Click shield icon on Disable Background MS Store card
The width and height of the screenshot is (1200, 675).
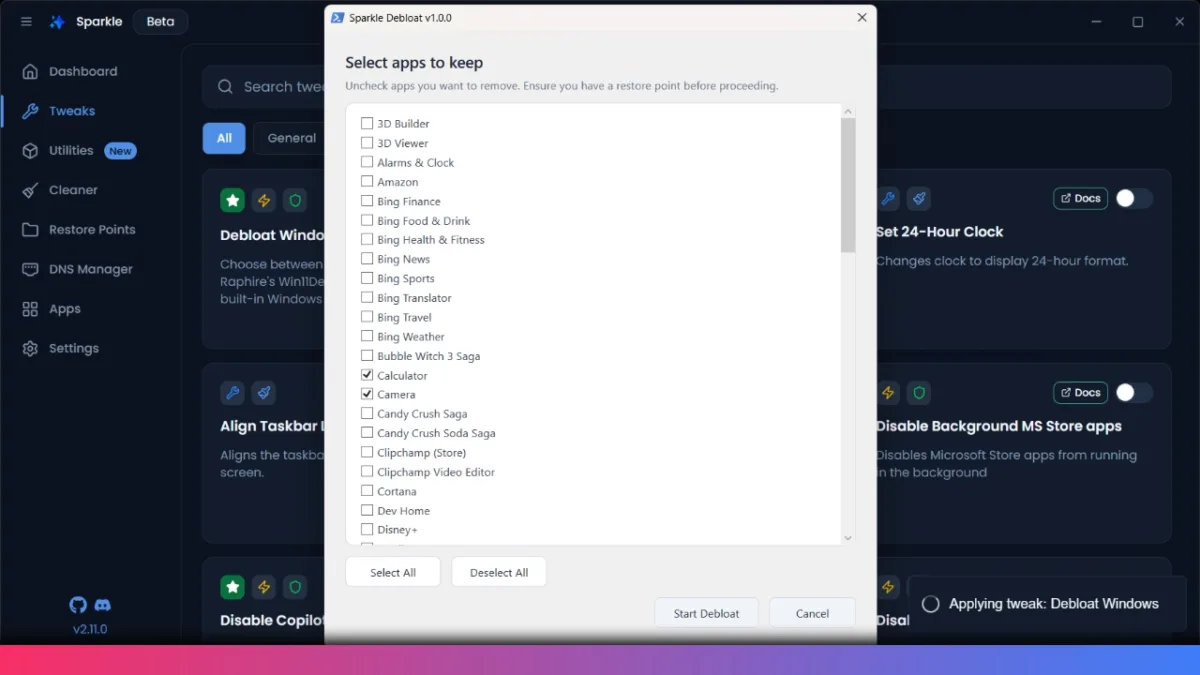(x=919, y=393)
